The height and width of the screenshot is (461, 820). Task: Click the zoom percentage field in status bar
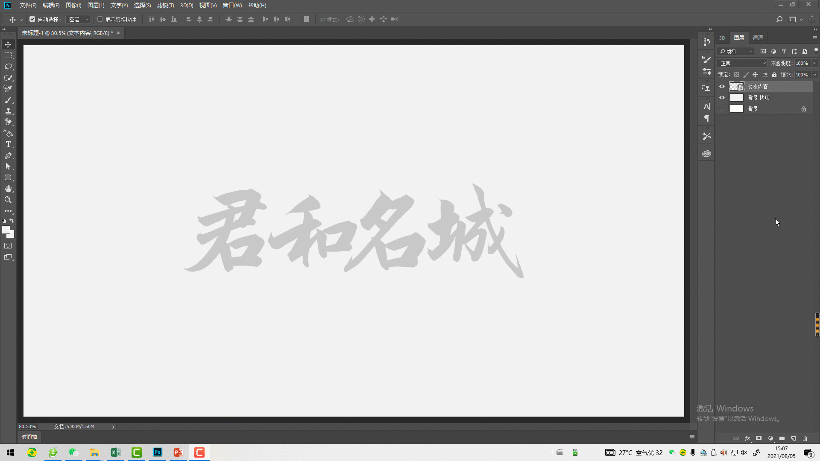click(27, 427)
